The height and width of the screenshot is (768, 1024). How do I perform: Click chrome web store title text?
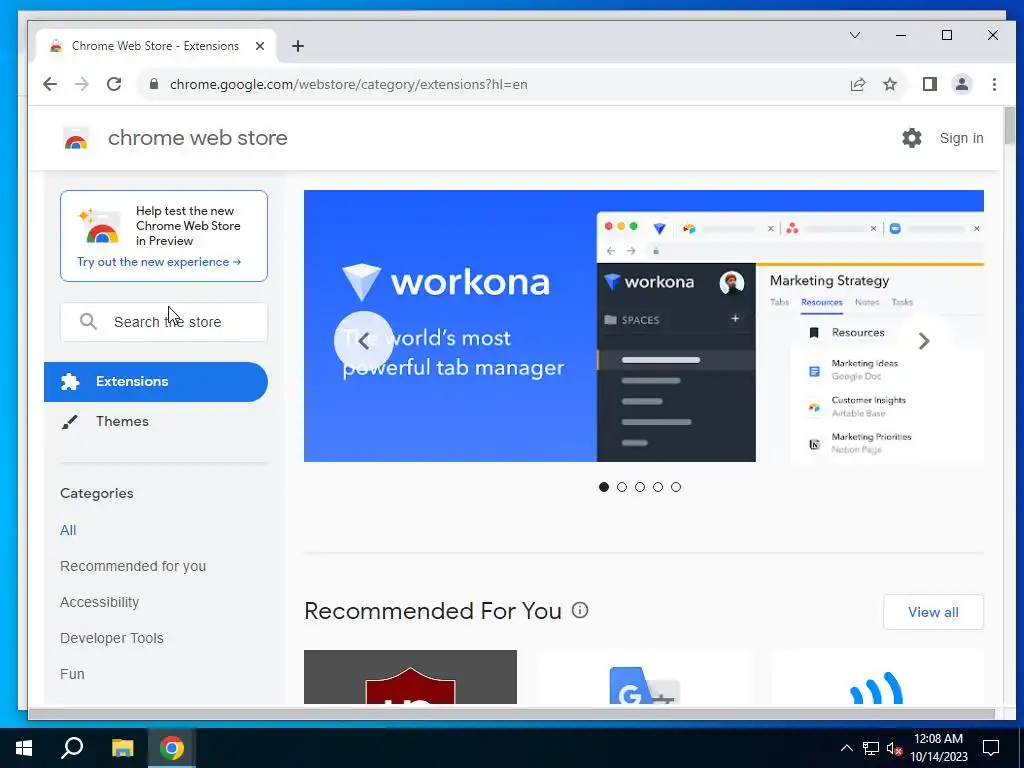click(197, 138)
